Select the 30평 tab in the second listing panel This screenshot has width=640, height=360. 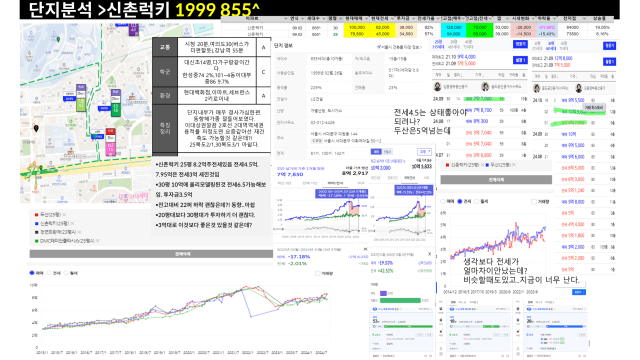(x=551, y=46)
